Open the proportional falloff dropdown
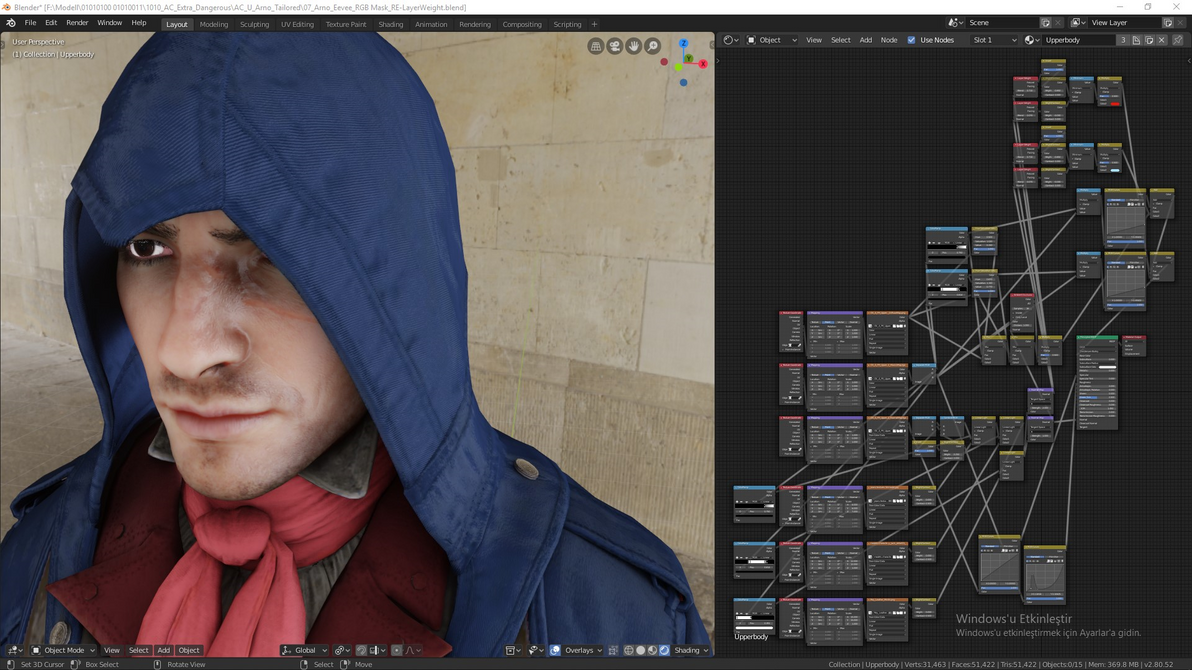1192x670 pixels. tap(413, 650)
